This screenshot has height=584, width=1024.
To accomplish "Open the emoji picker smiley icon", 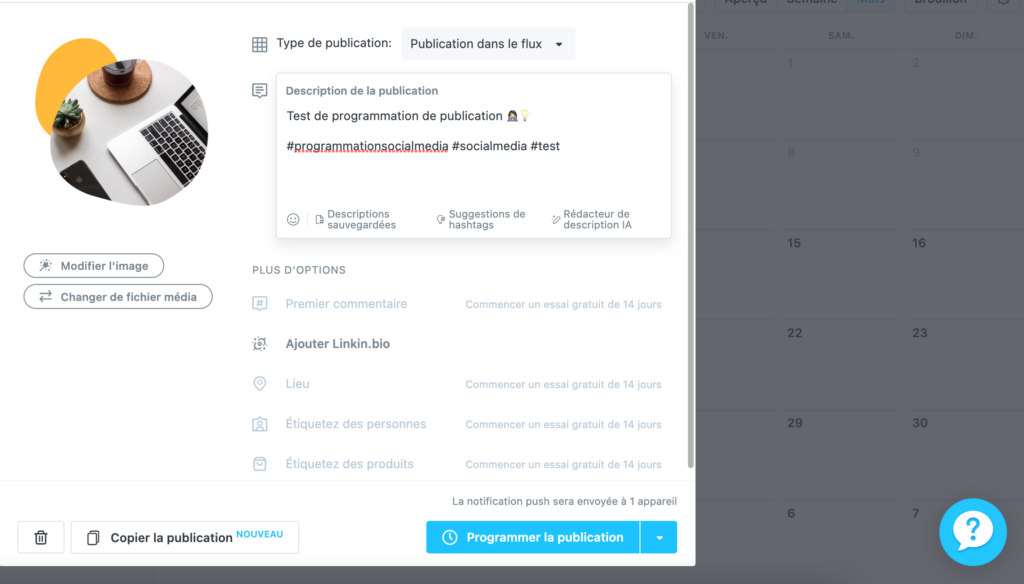I will pyautogui.click(x=293, y=219).
